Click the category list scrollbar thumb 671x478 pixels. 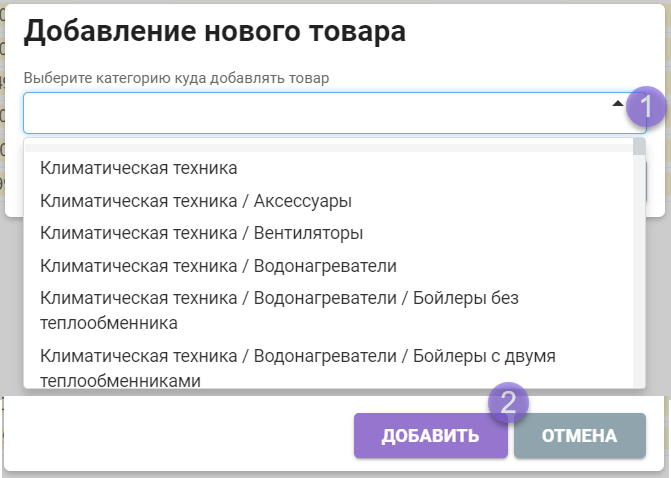click(639, 148)
